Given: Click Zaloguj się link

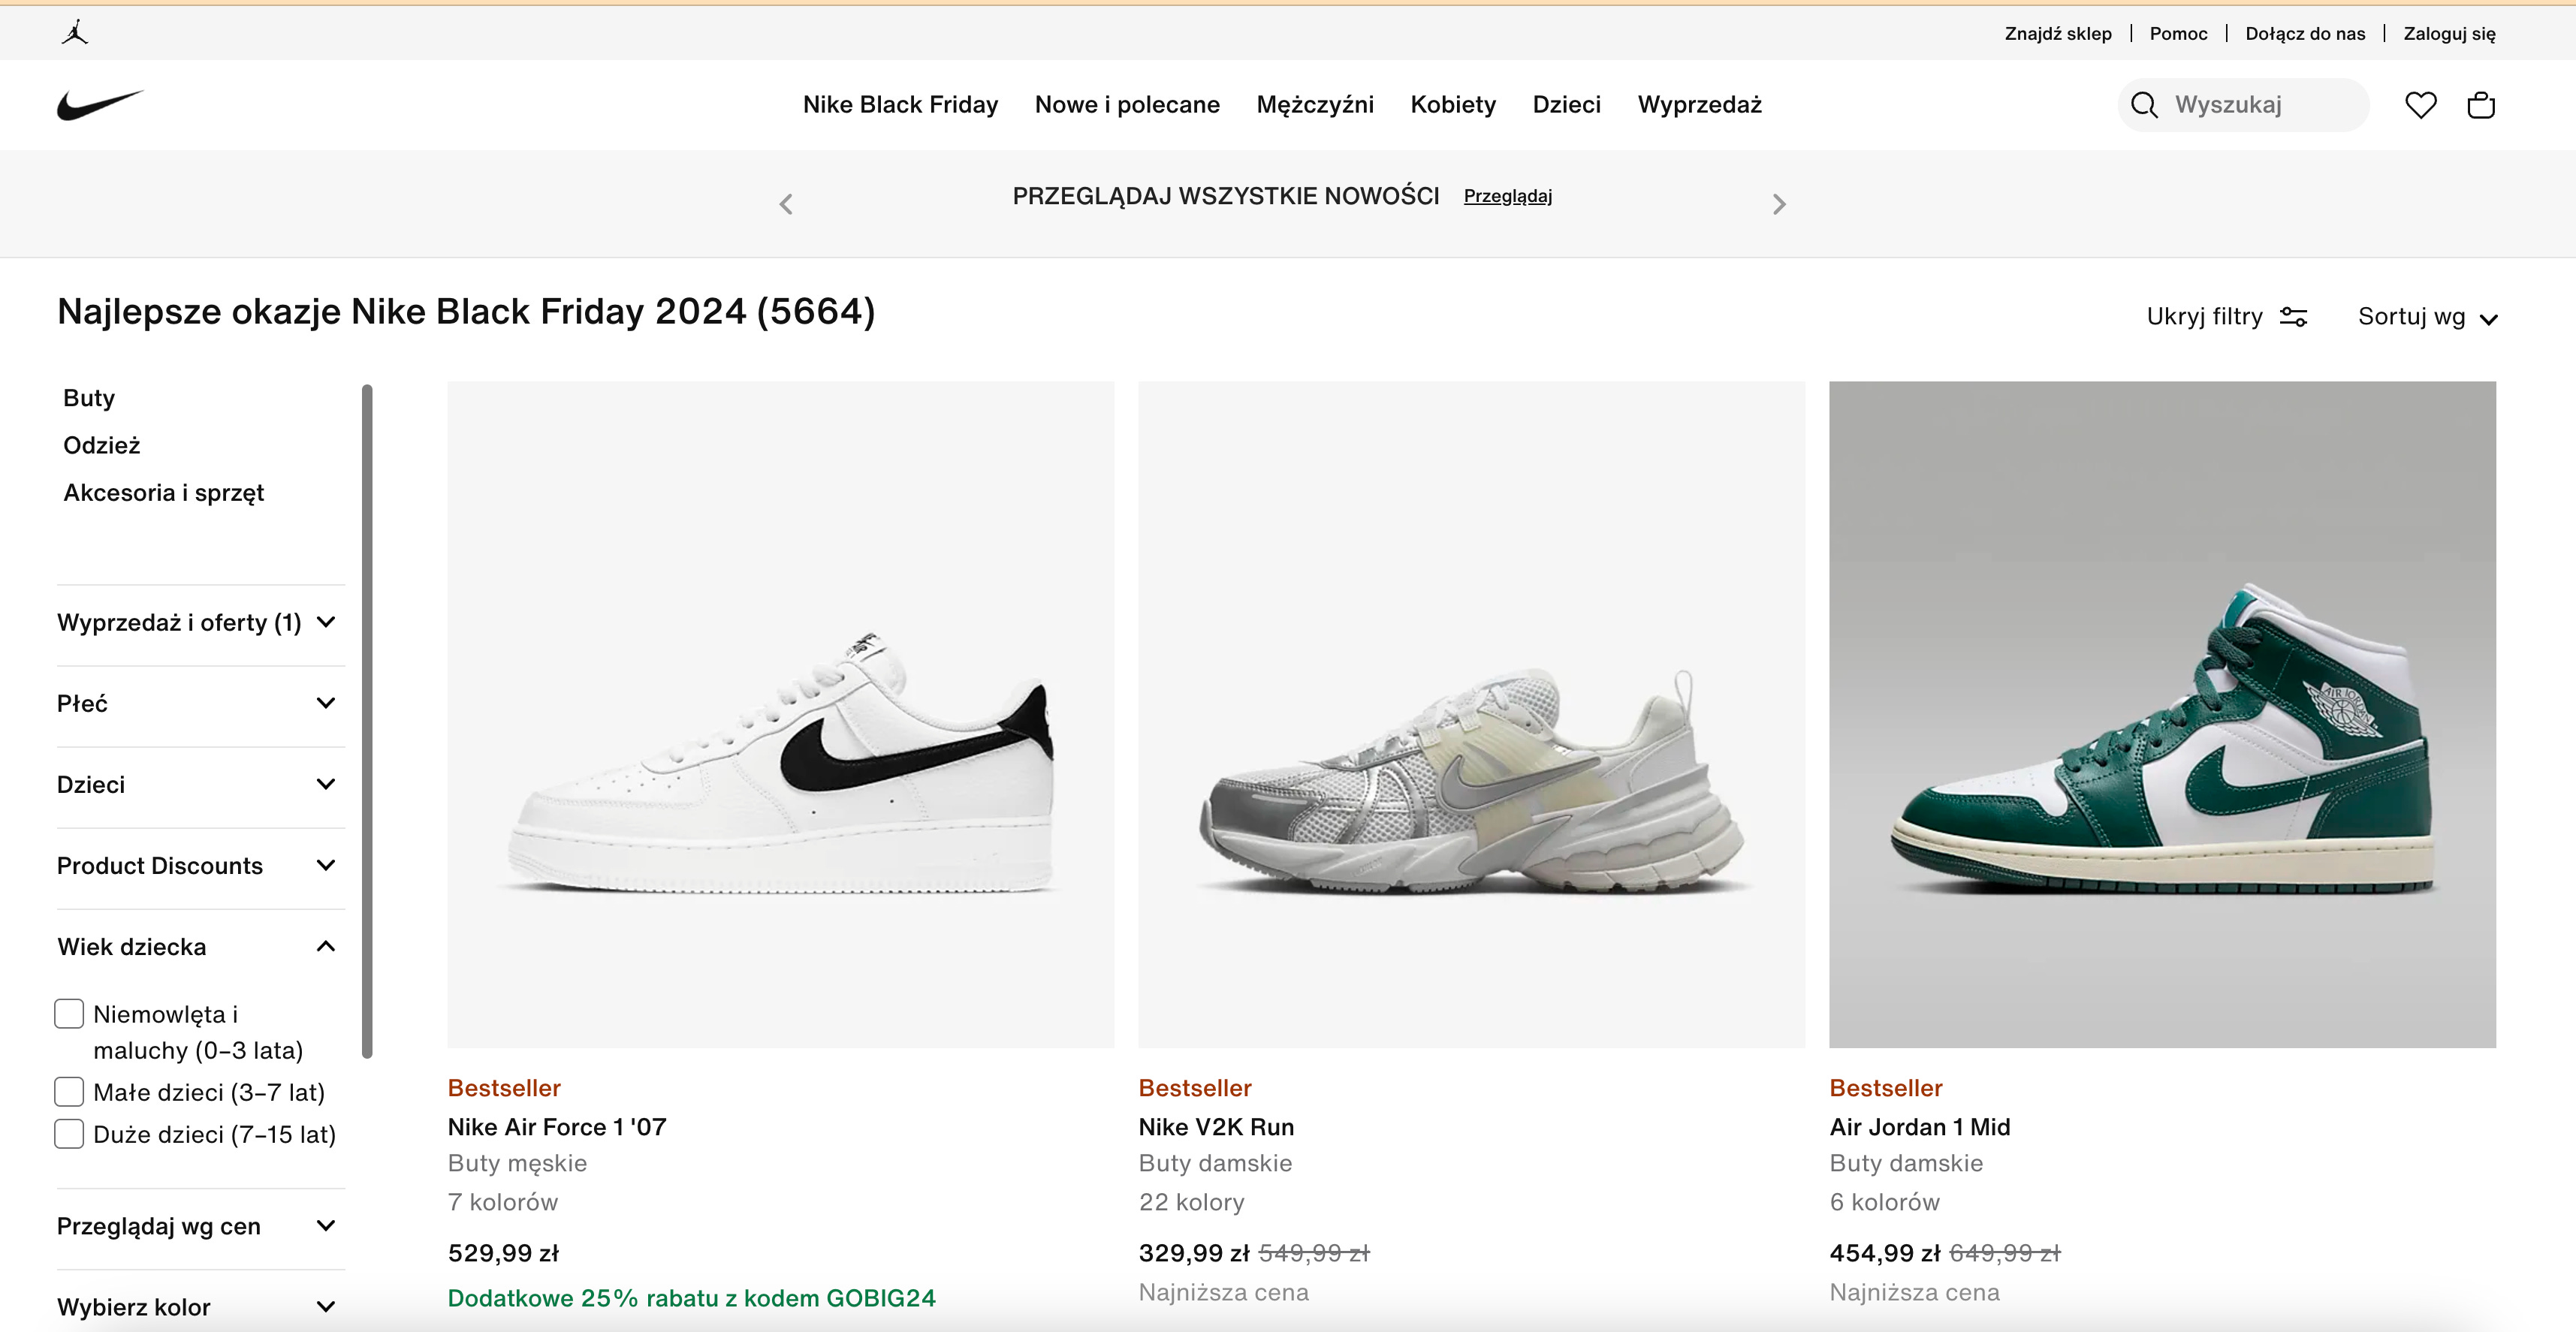Looking at the screenshot, I should [x=2449, y=34].
